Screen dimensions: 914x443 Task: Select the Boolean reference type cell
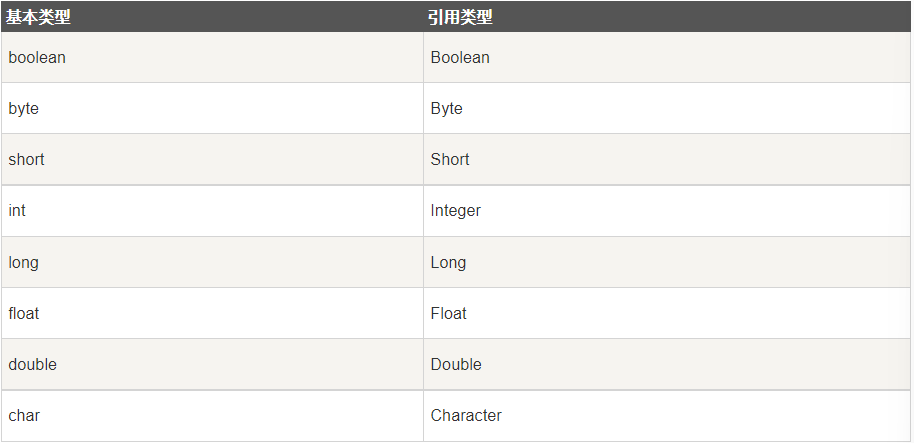pyautogui.click(x=460, y=58)
